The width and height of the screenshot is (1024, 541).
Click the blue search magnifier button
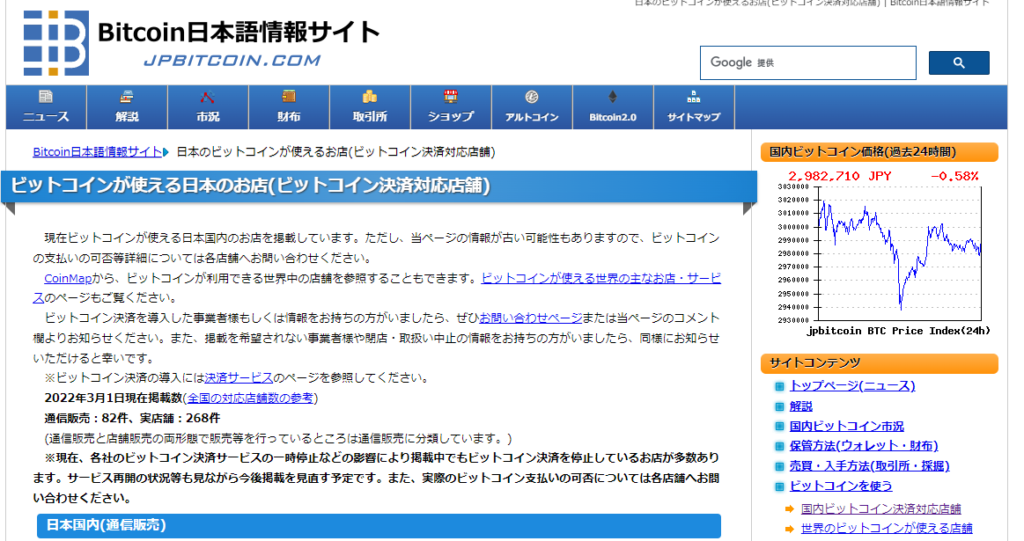[x=959, y=63]
